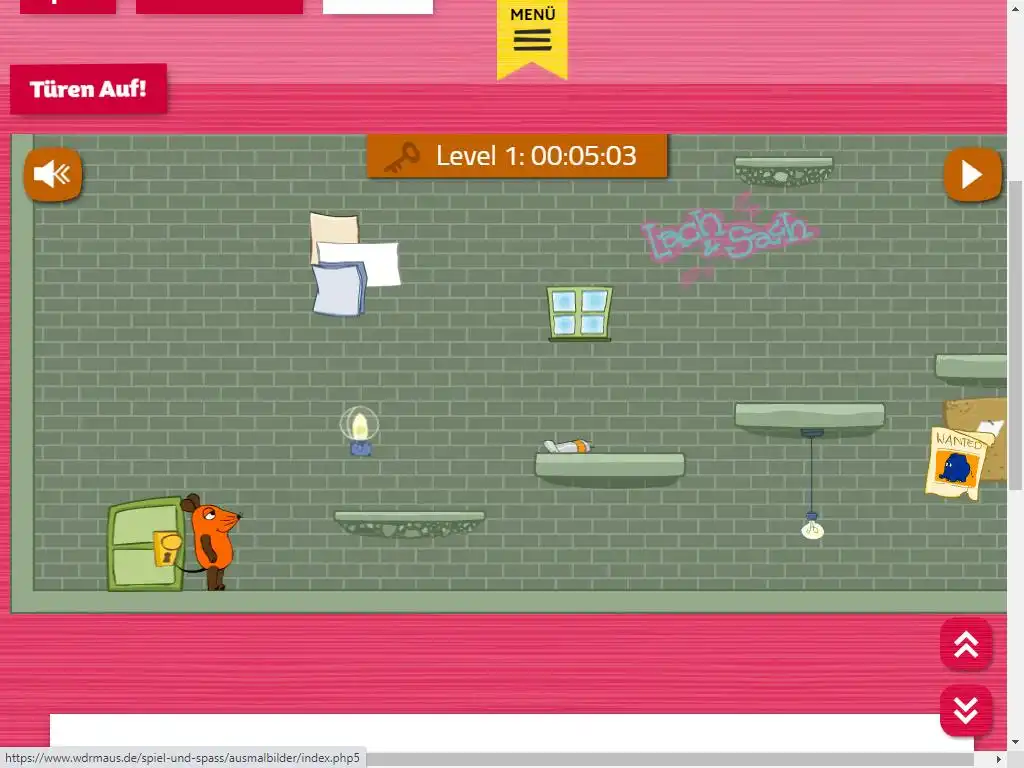Click the green framed window

(x=579, y=313)
